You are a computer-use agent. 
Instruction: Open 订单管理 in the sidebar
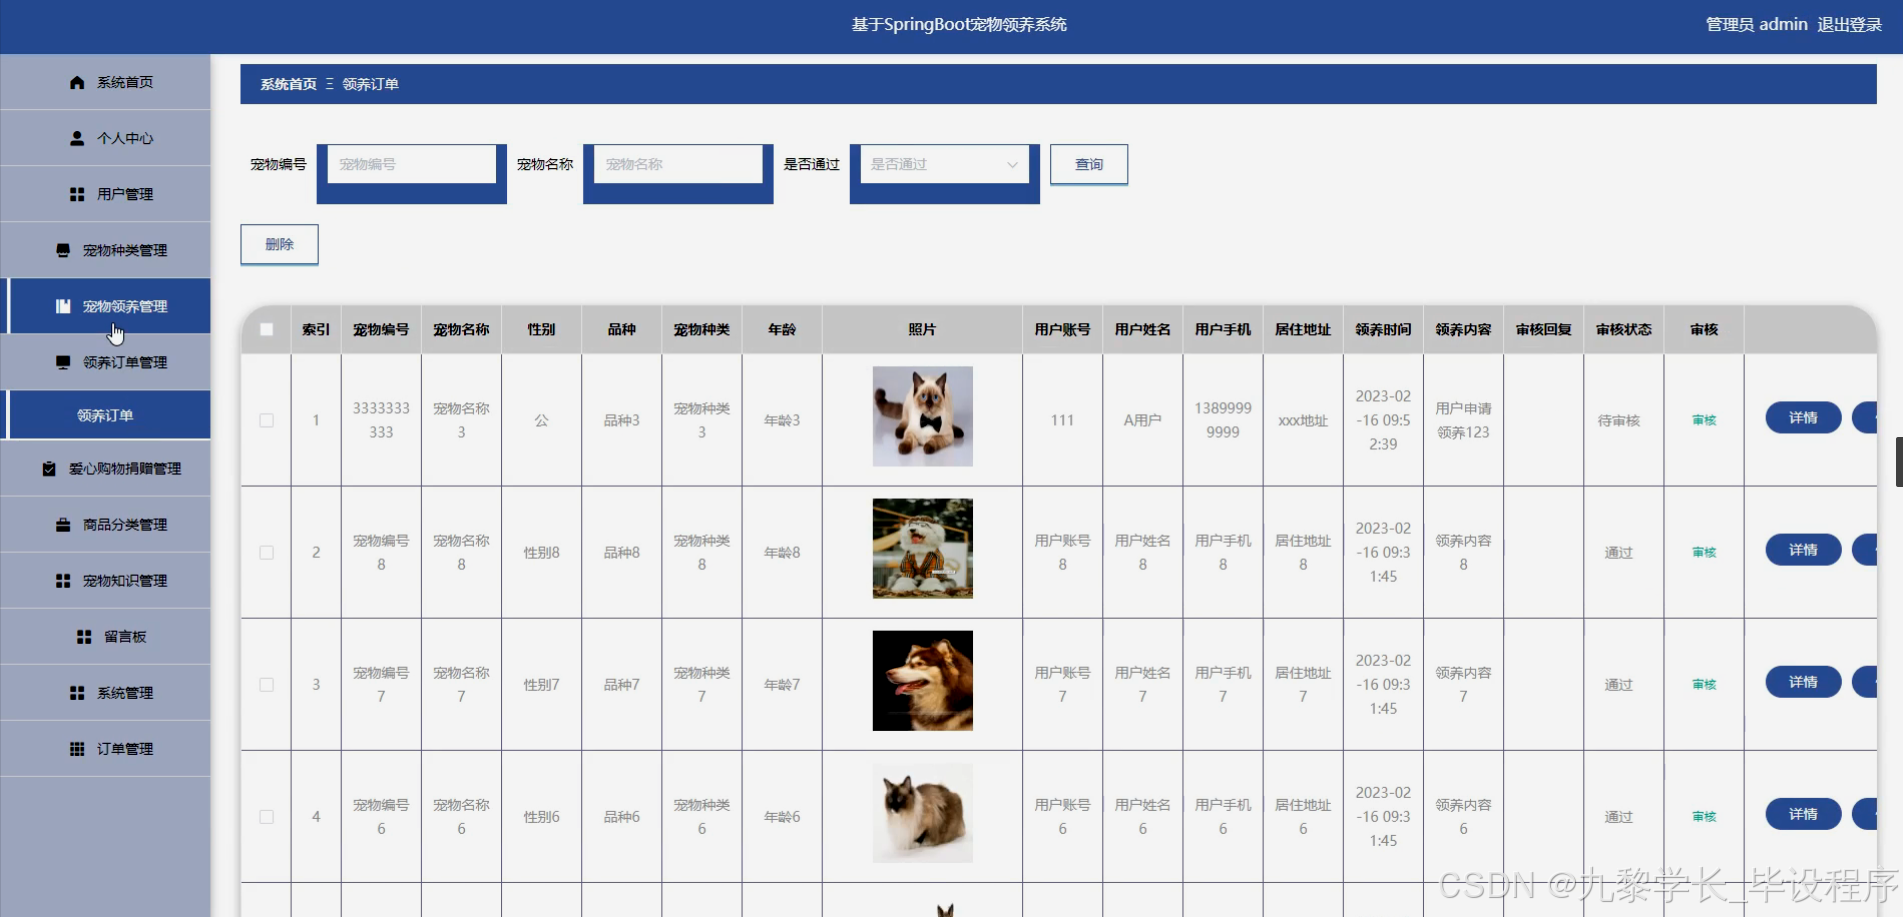[x=105, y=748]
